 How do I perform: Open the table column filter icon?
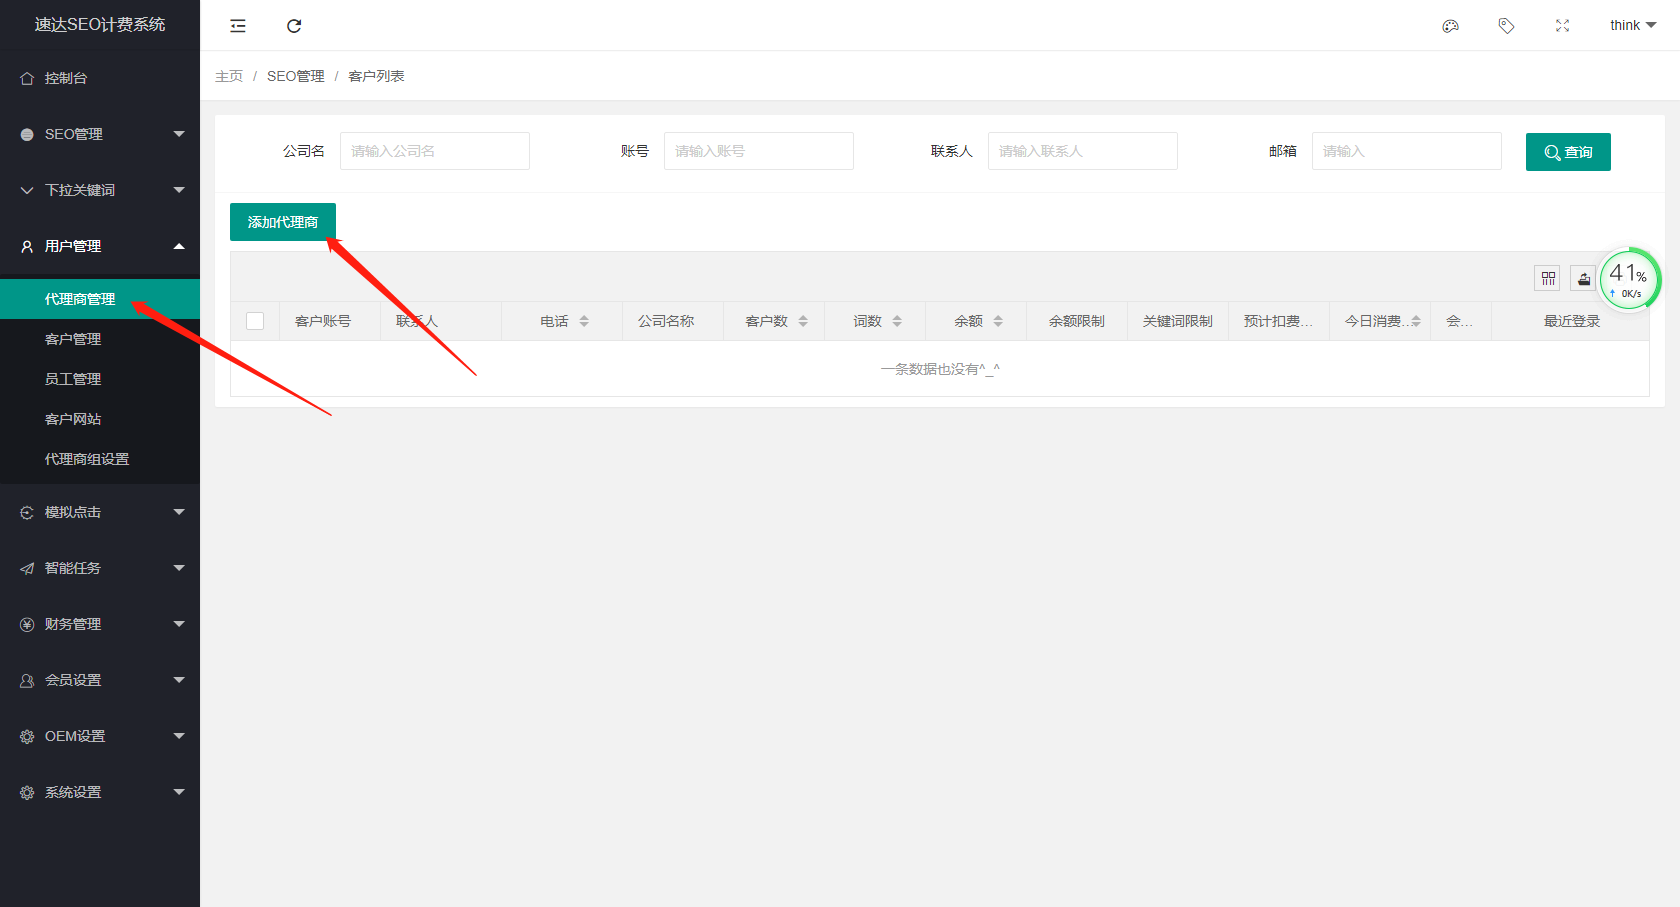click(x=1548, y=279)
